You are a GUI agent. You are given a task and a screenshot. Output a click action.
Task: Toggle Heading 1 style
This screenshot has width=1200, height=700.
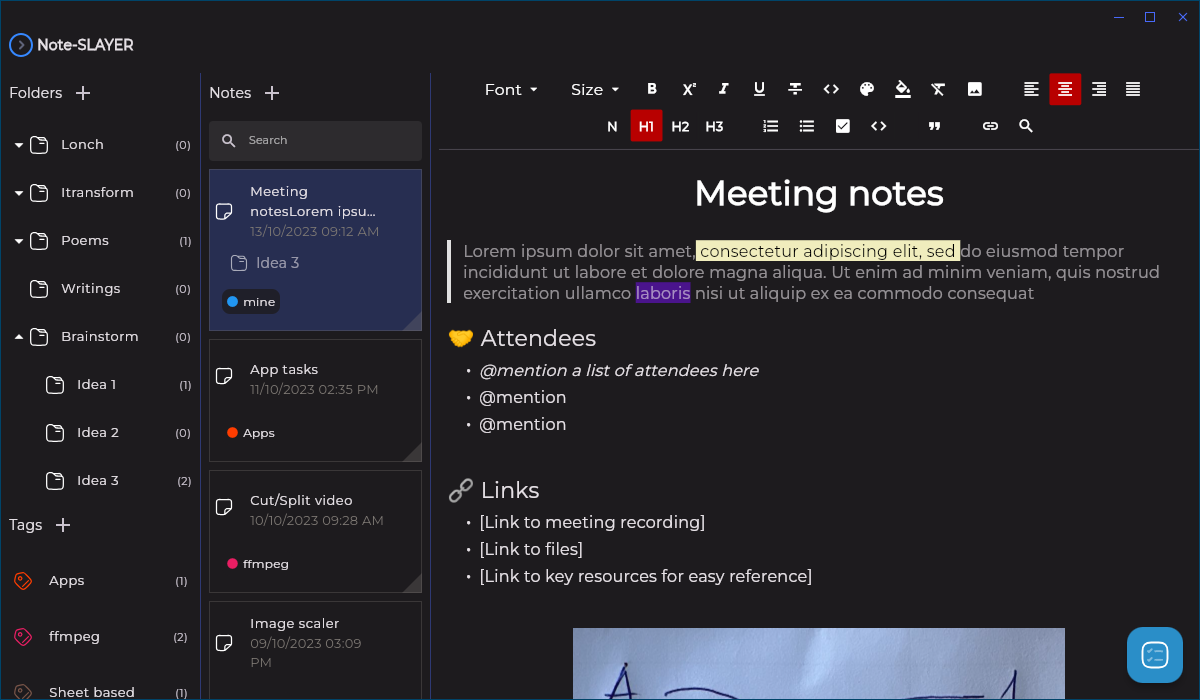(646, 126)
